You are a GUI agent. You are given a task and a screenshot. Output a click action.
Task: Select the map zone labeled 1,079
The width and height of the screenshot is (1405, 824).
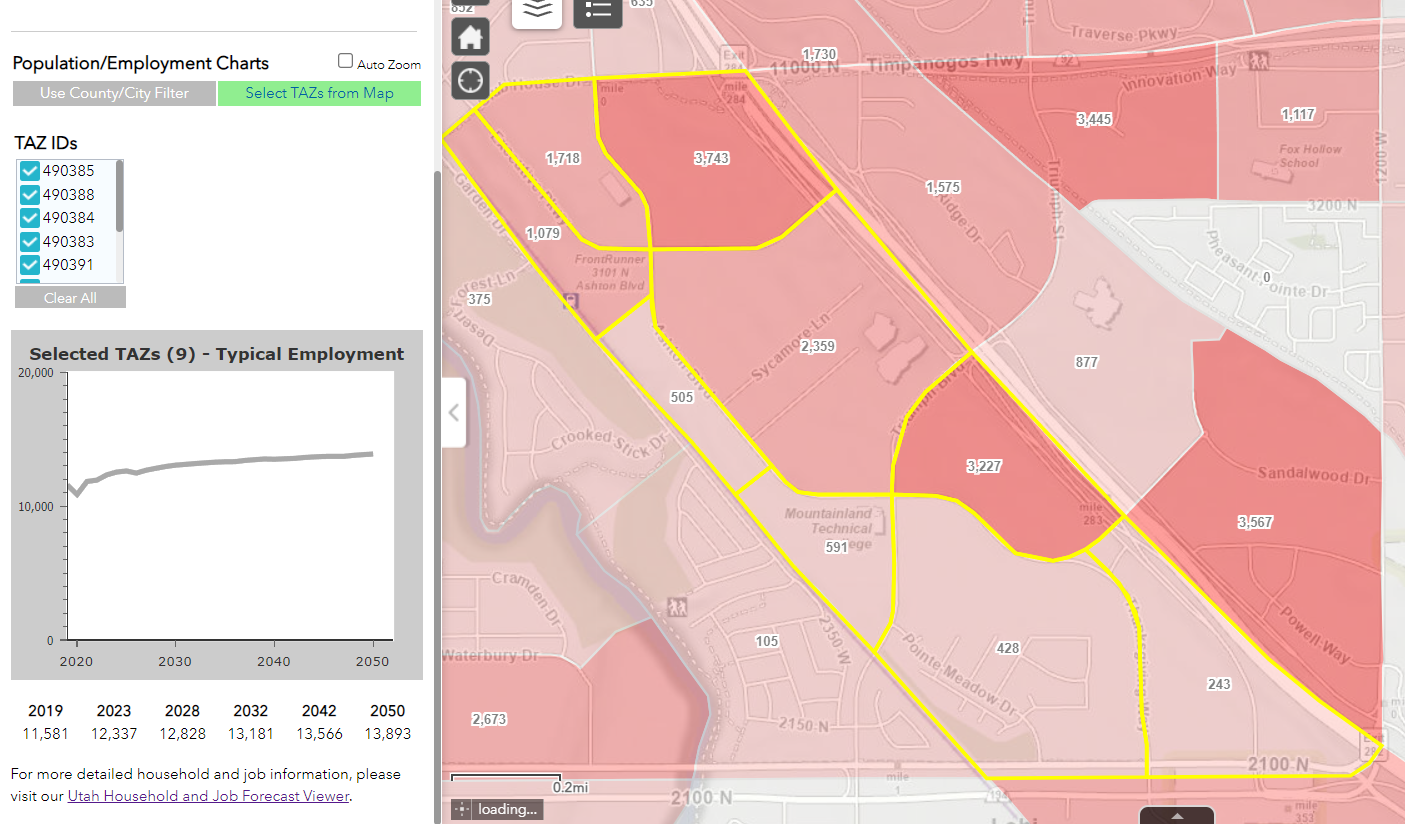point(543,233)
